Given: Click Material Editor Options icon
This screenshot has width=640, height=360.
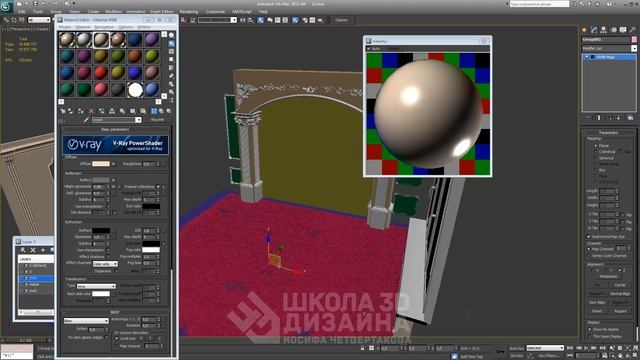Looking at the screenshot, I should pos(171,84).
